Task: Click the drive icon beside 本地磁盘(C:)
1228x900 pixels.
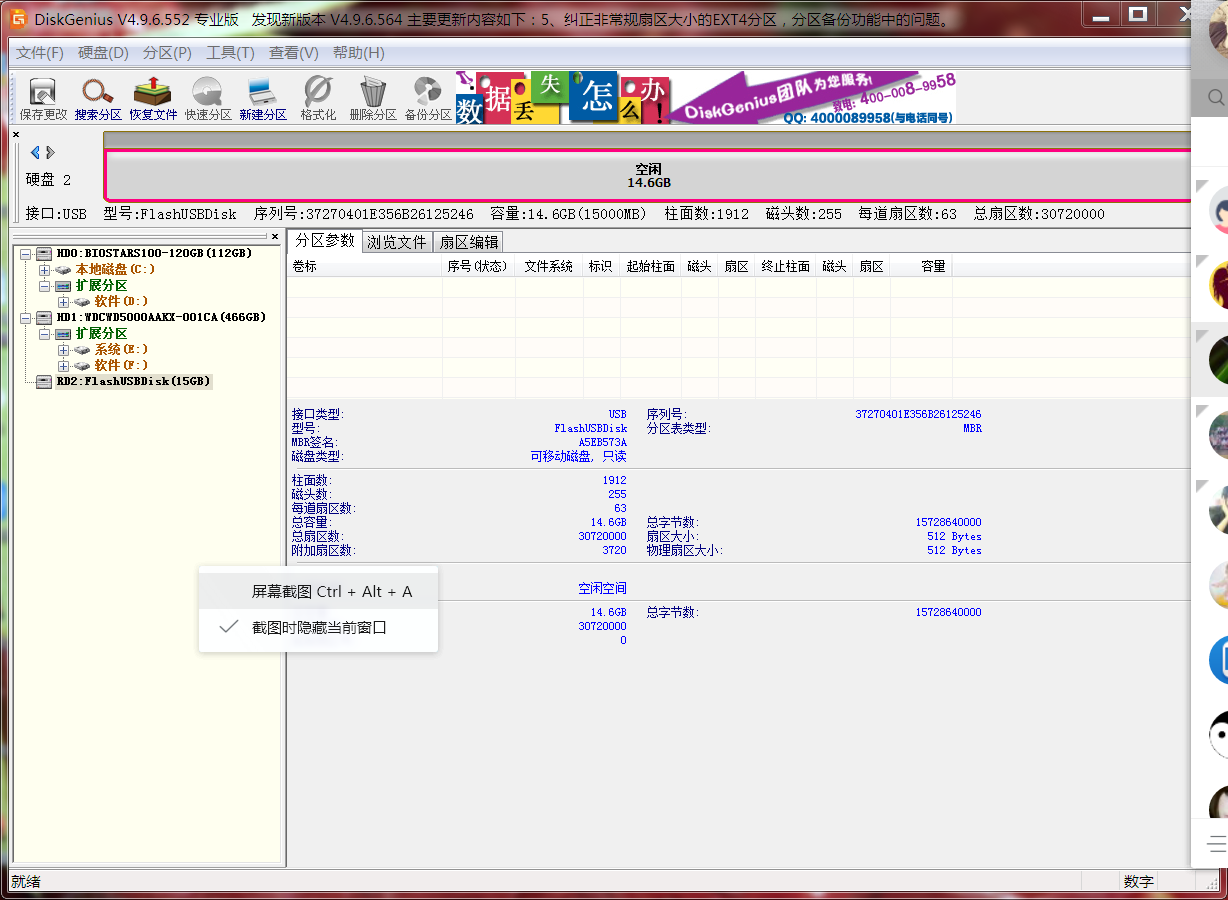Action: (x=64, y=269)
